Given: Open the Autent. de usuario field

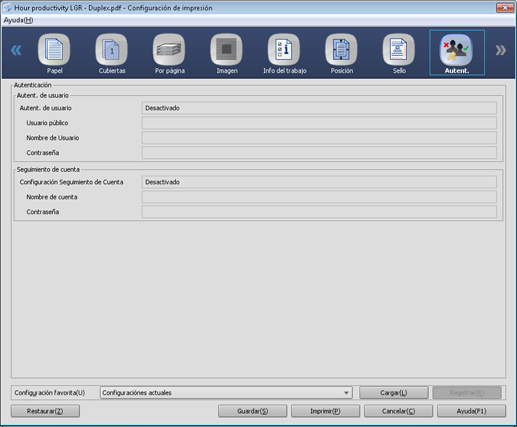Looking at the screenshot, I should [x=319, y=108].
